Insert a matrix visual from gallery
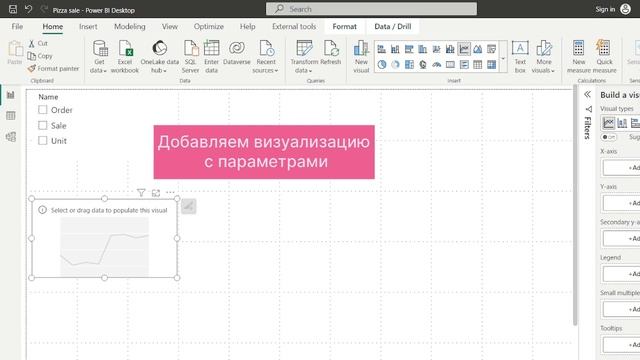 [491, 64]
